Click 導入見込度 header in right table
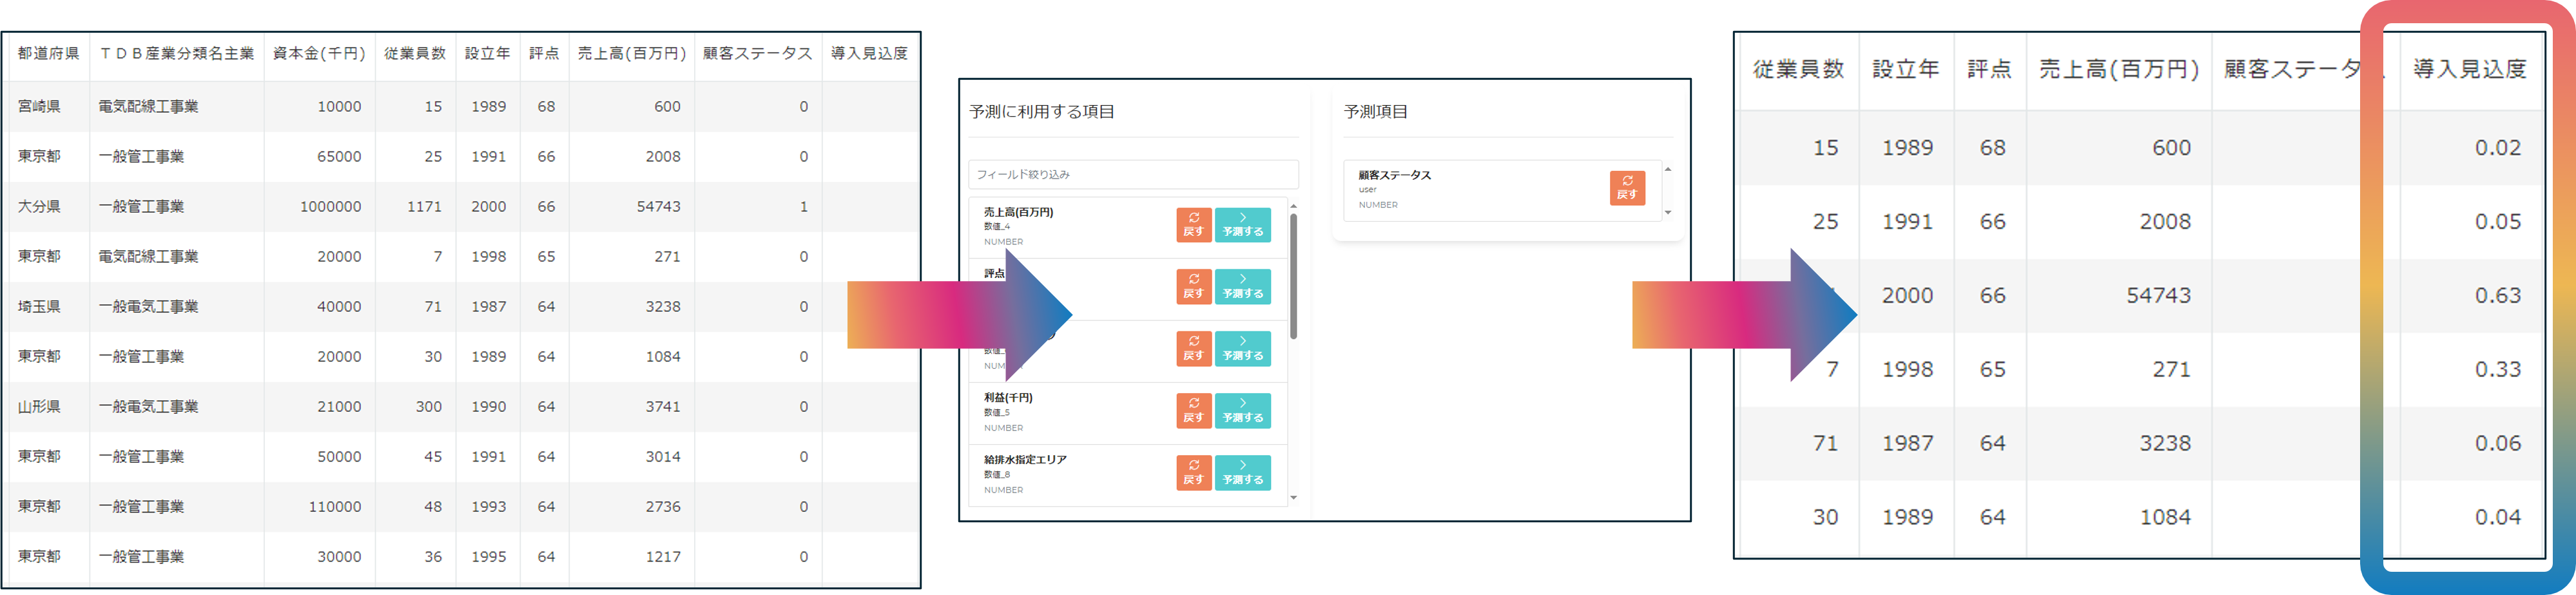The image size is (2576, 595). [x=2469, y=70]
